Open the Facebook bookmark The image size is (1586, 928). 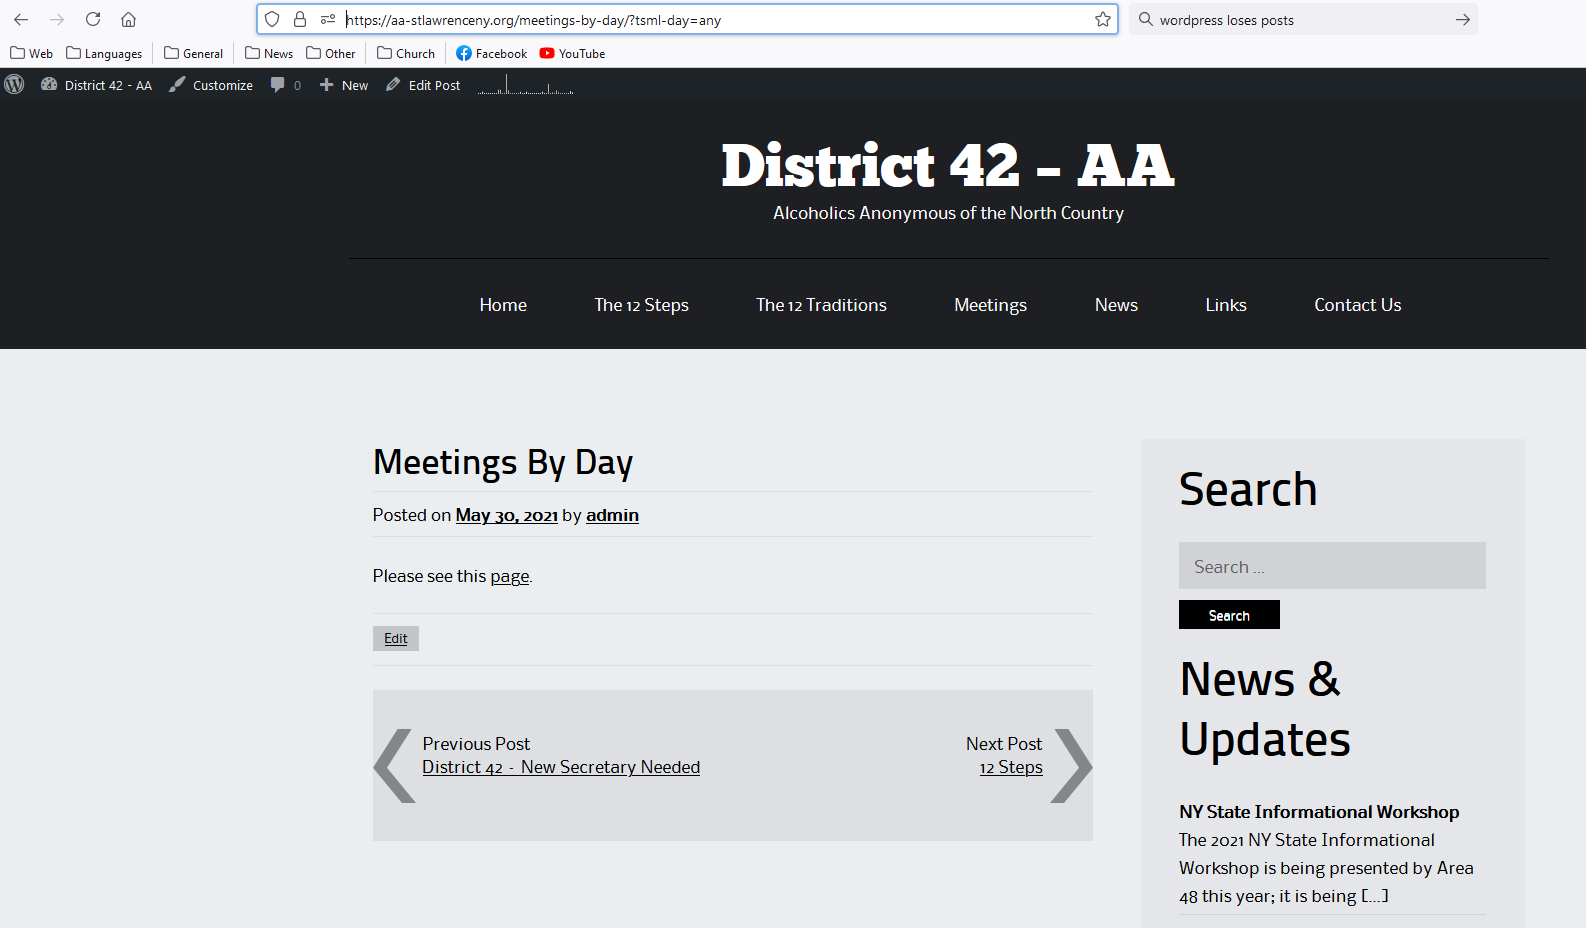(x=491, y=53)
